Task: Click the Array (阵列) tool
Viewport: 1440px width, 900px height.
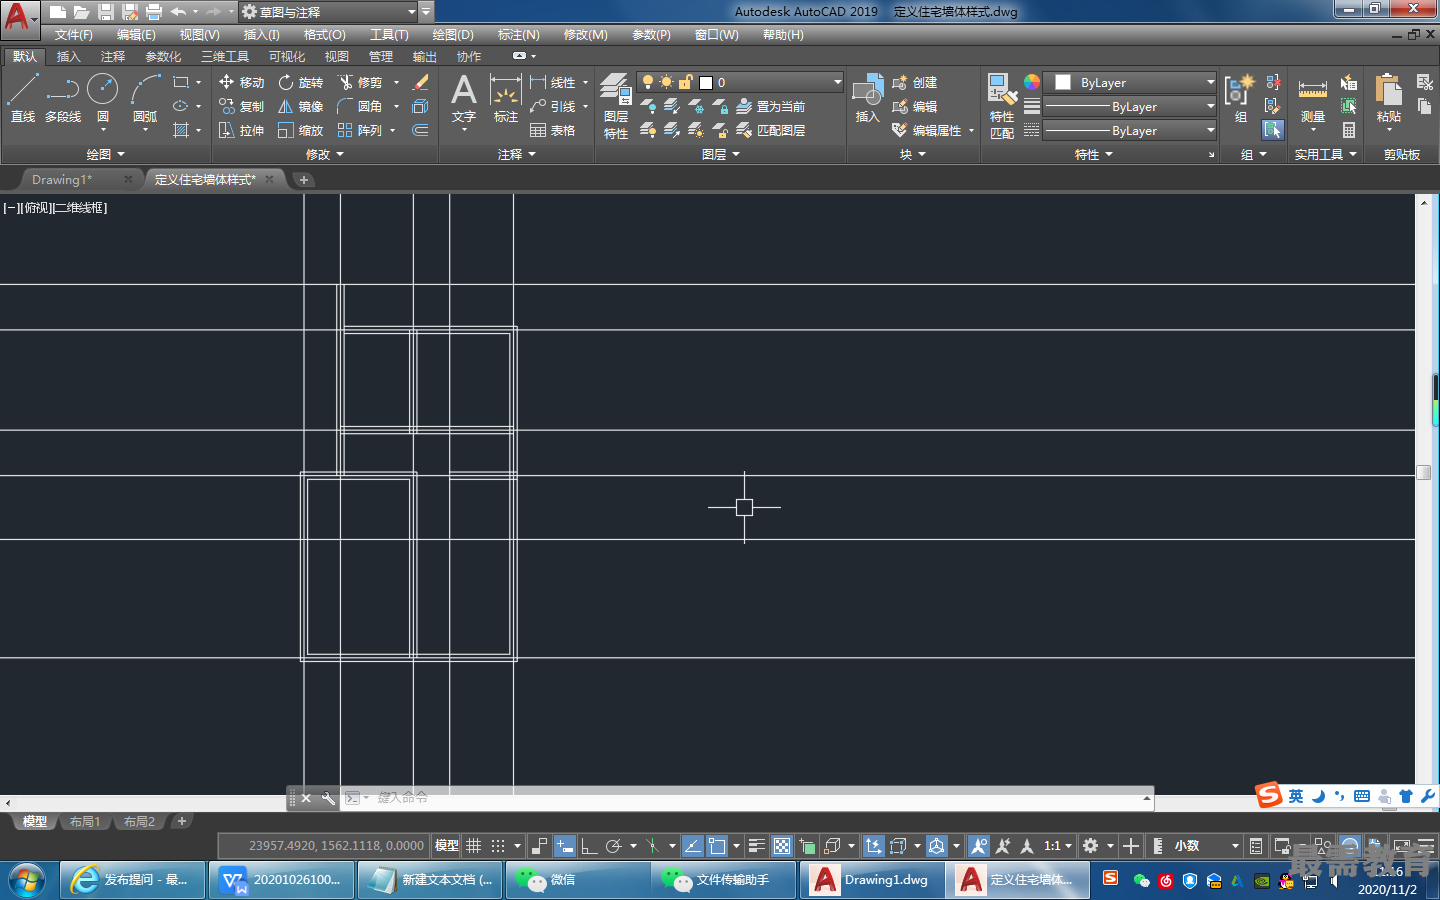Action: click(360, 130)
